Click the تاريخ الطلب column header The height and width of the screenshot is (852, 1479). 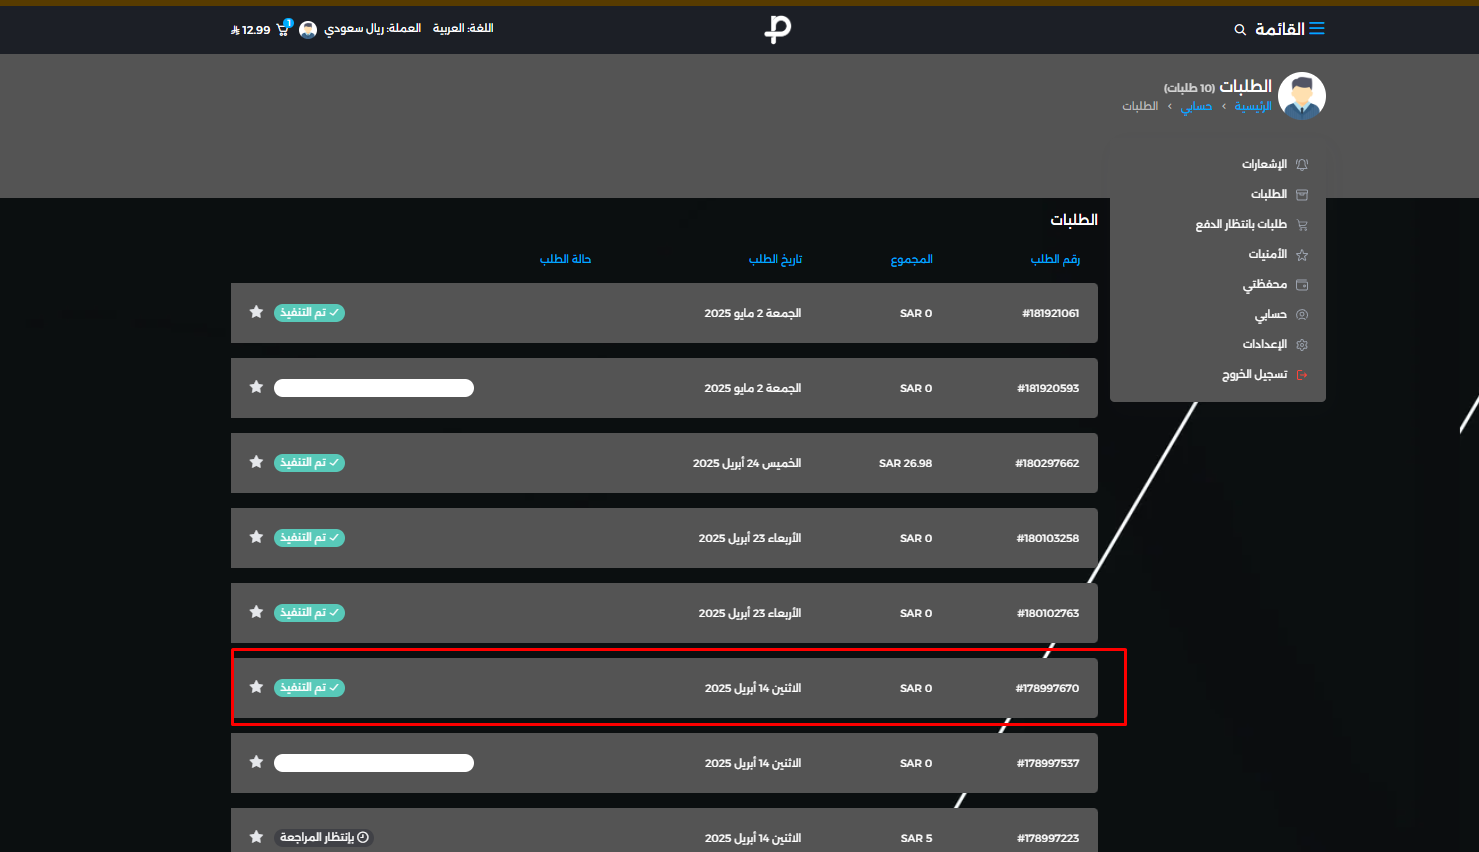(775, 259)
